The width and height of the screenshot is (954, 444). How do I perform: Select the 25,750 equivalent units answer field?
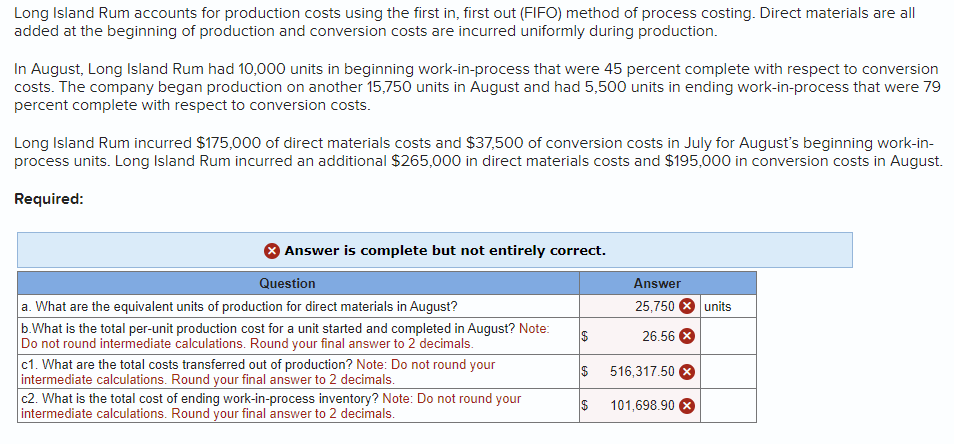click(x=639, y=307)
